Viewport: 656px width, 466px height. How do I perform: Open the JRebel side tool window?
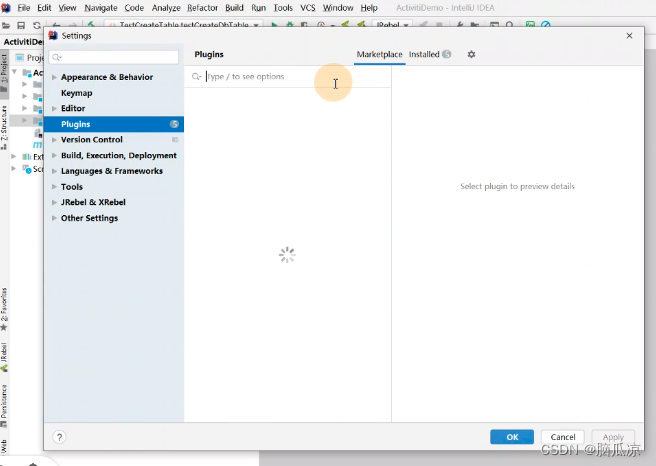[4, 357]
